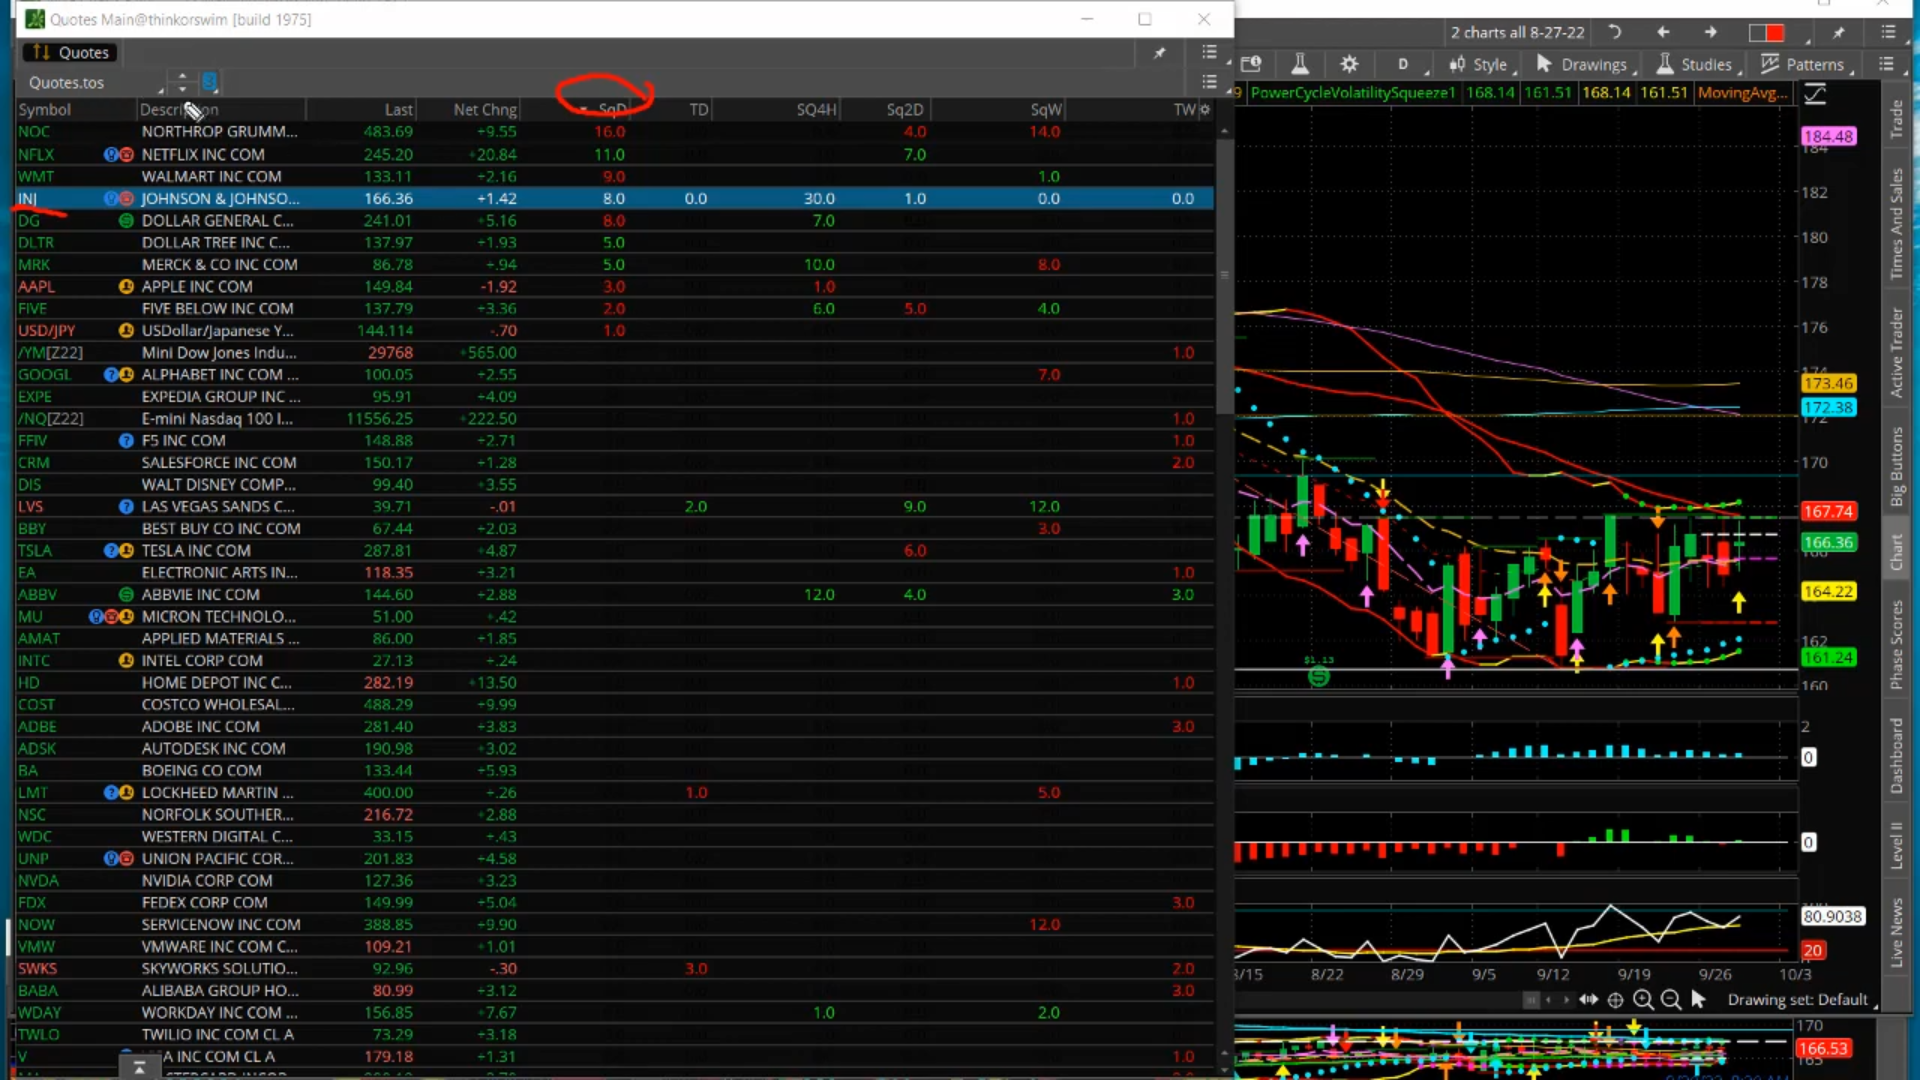1920x1080 pixels.
Task: Click the badge beside INTEL CORP COM
Action: coord(126,660)
